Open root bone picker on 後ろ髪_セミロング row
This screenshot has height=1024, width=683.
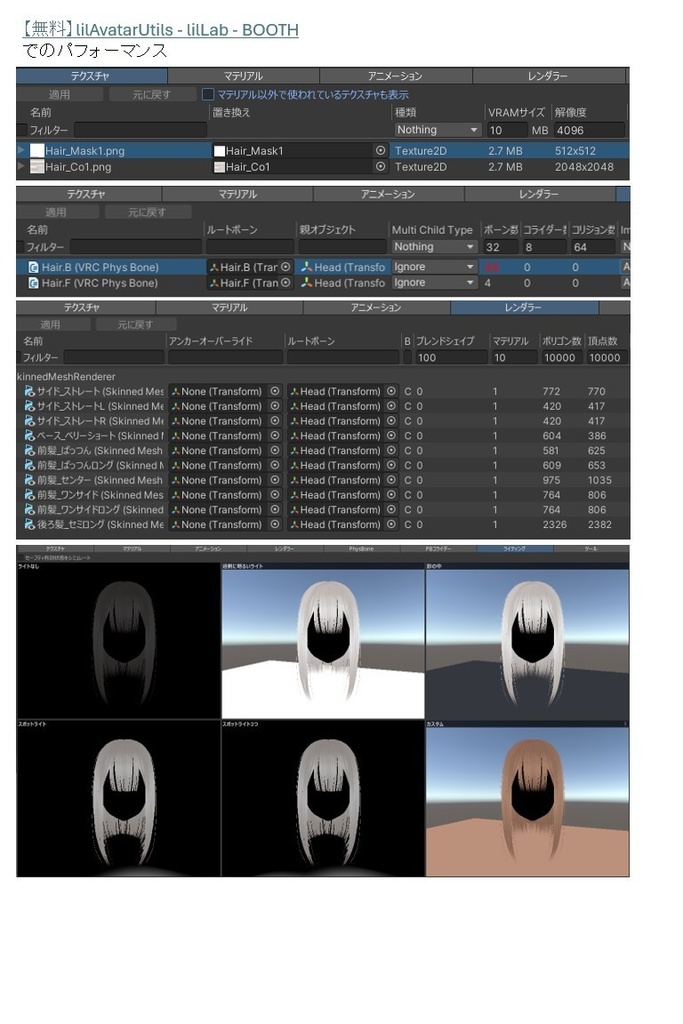pyautogui.click(x=391, y=524)
